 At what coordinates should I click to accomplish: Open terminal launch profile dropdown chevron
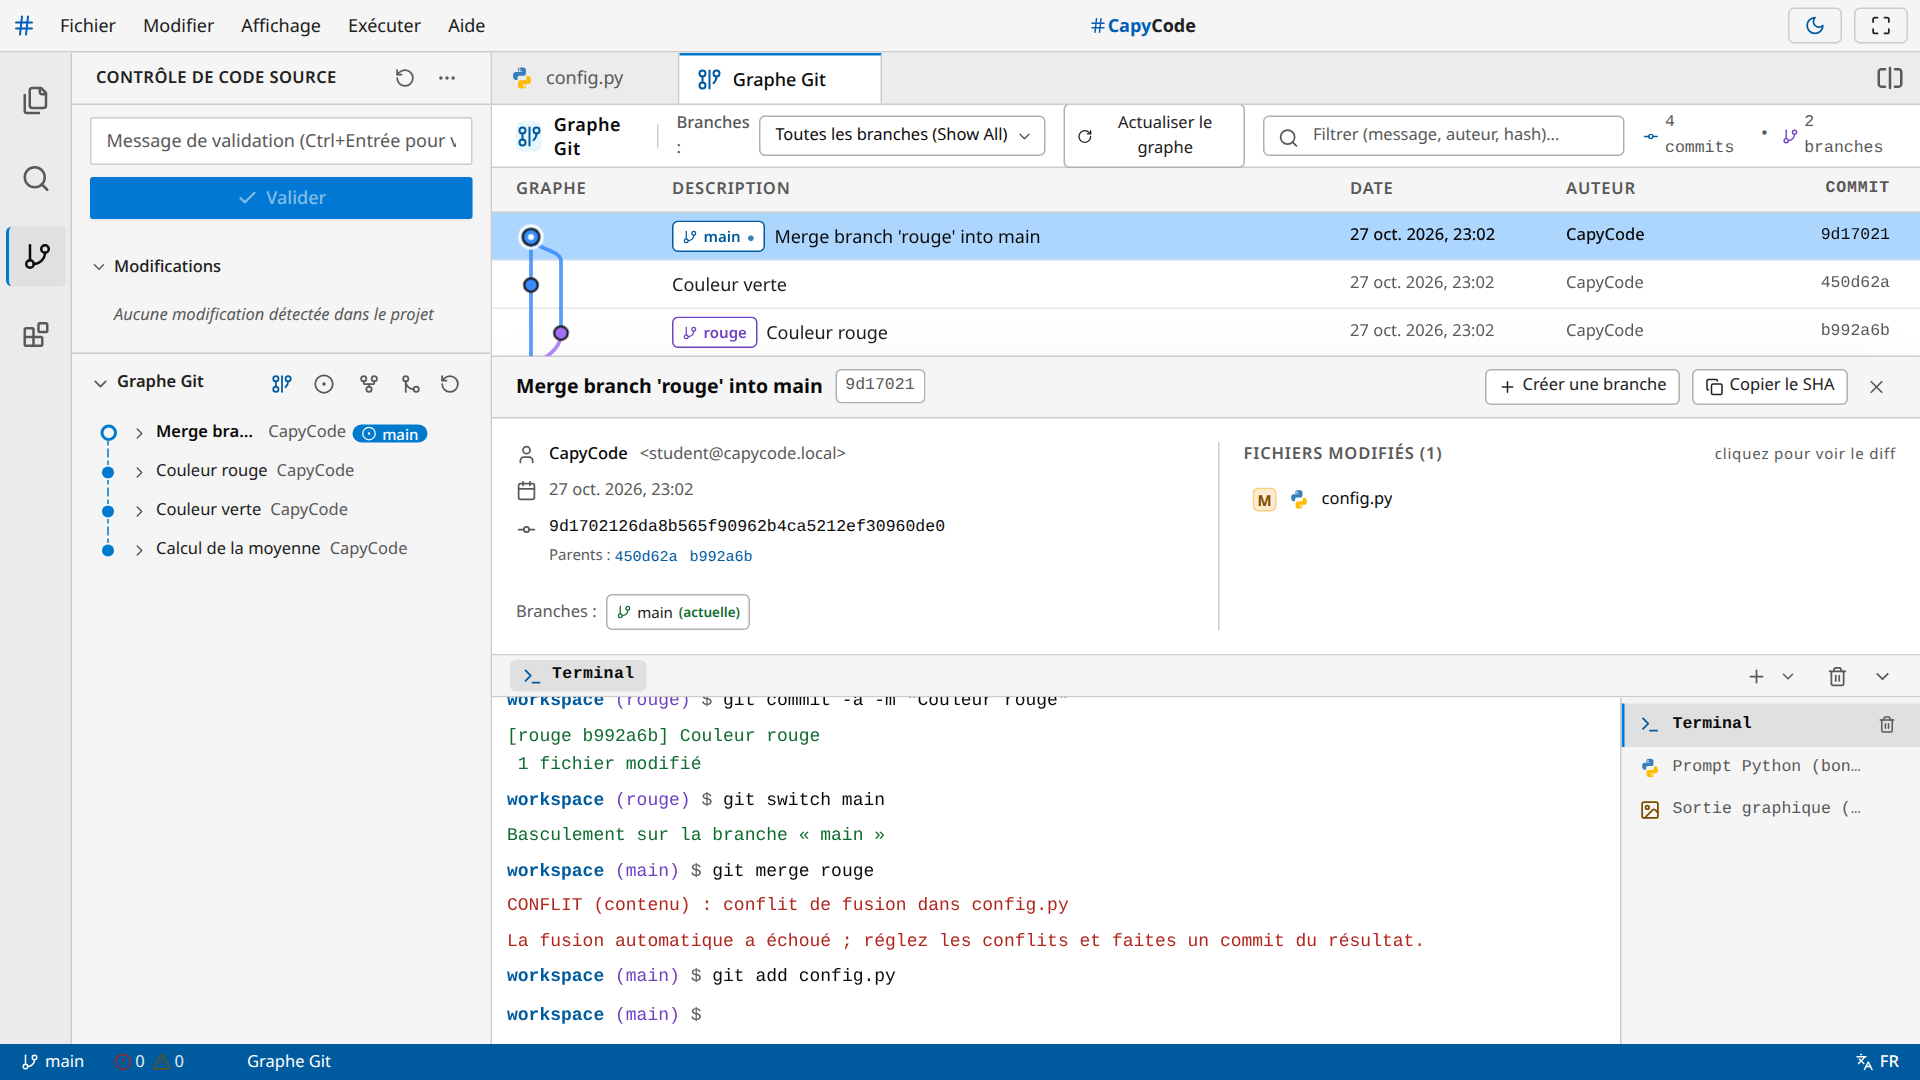click(x=1788, y=677)
